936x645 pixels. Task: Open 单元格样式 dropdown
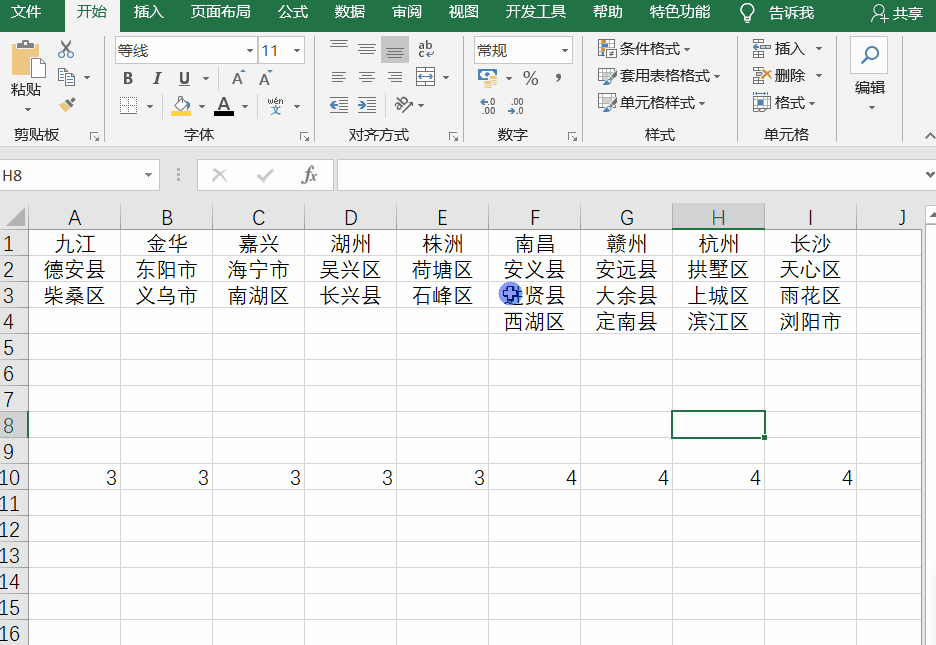(652, 103)
